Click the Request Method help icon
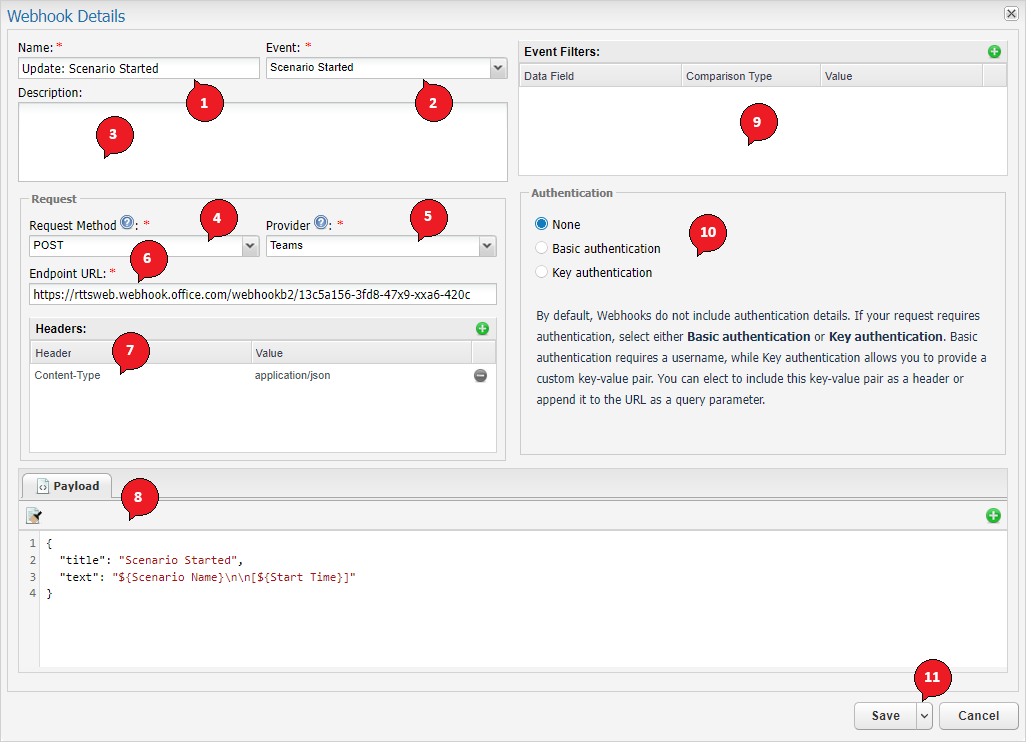1026x742 pixels. (127, 224)
